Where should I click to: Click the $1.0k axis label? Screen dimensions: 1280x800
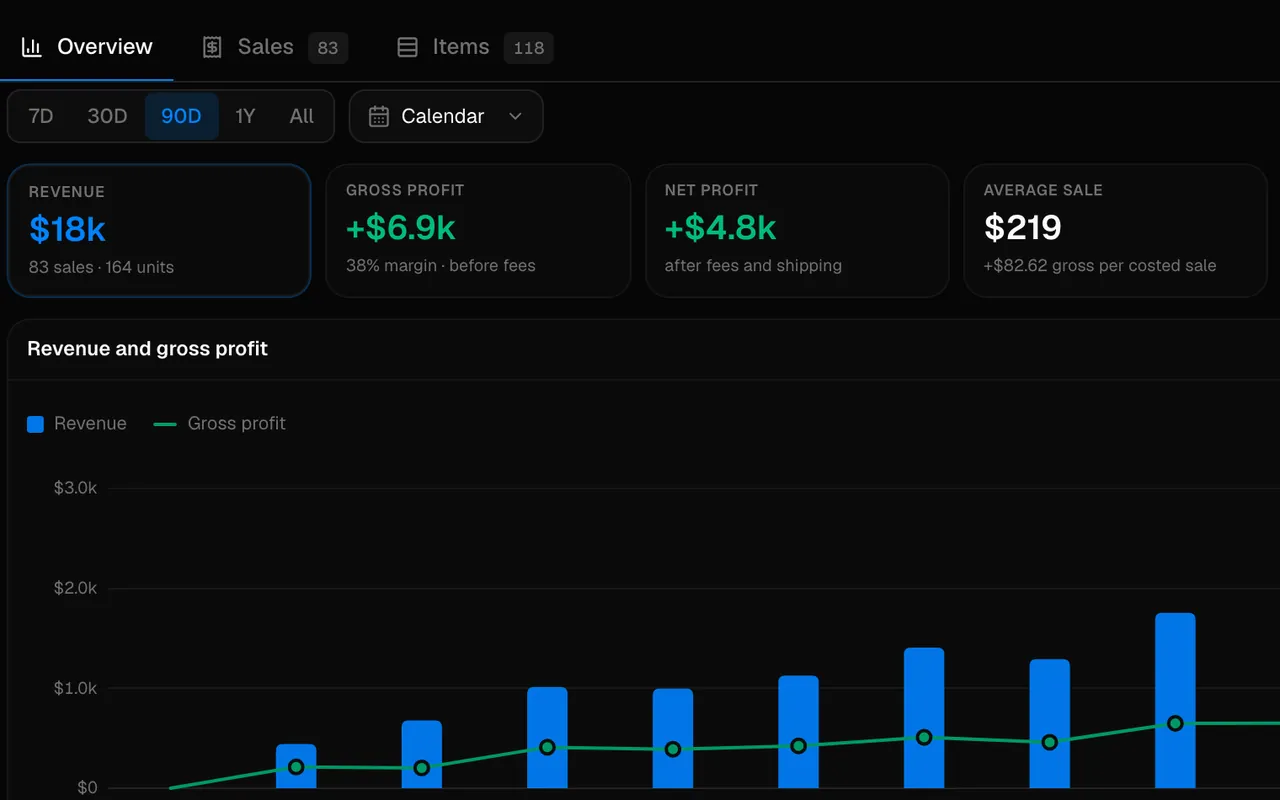[75, 688]
